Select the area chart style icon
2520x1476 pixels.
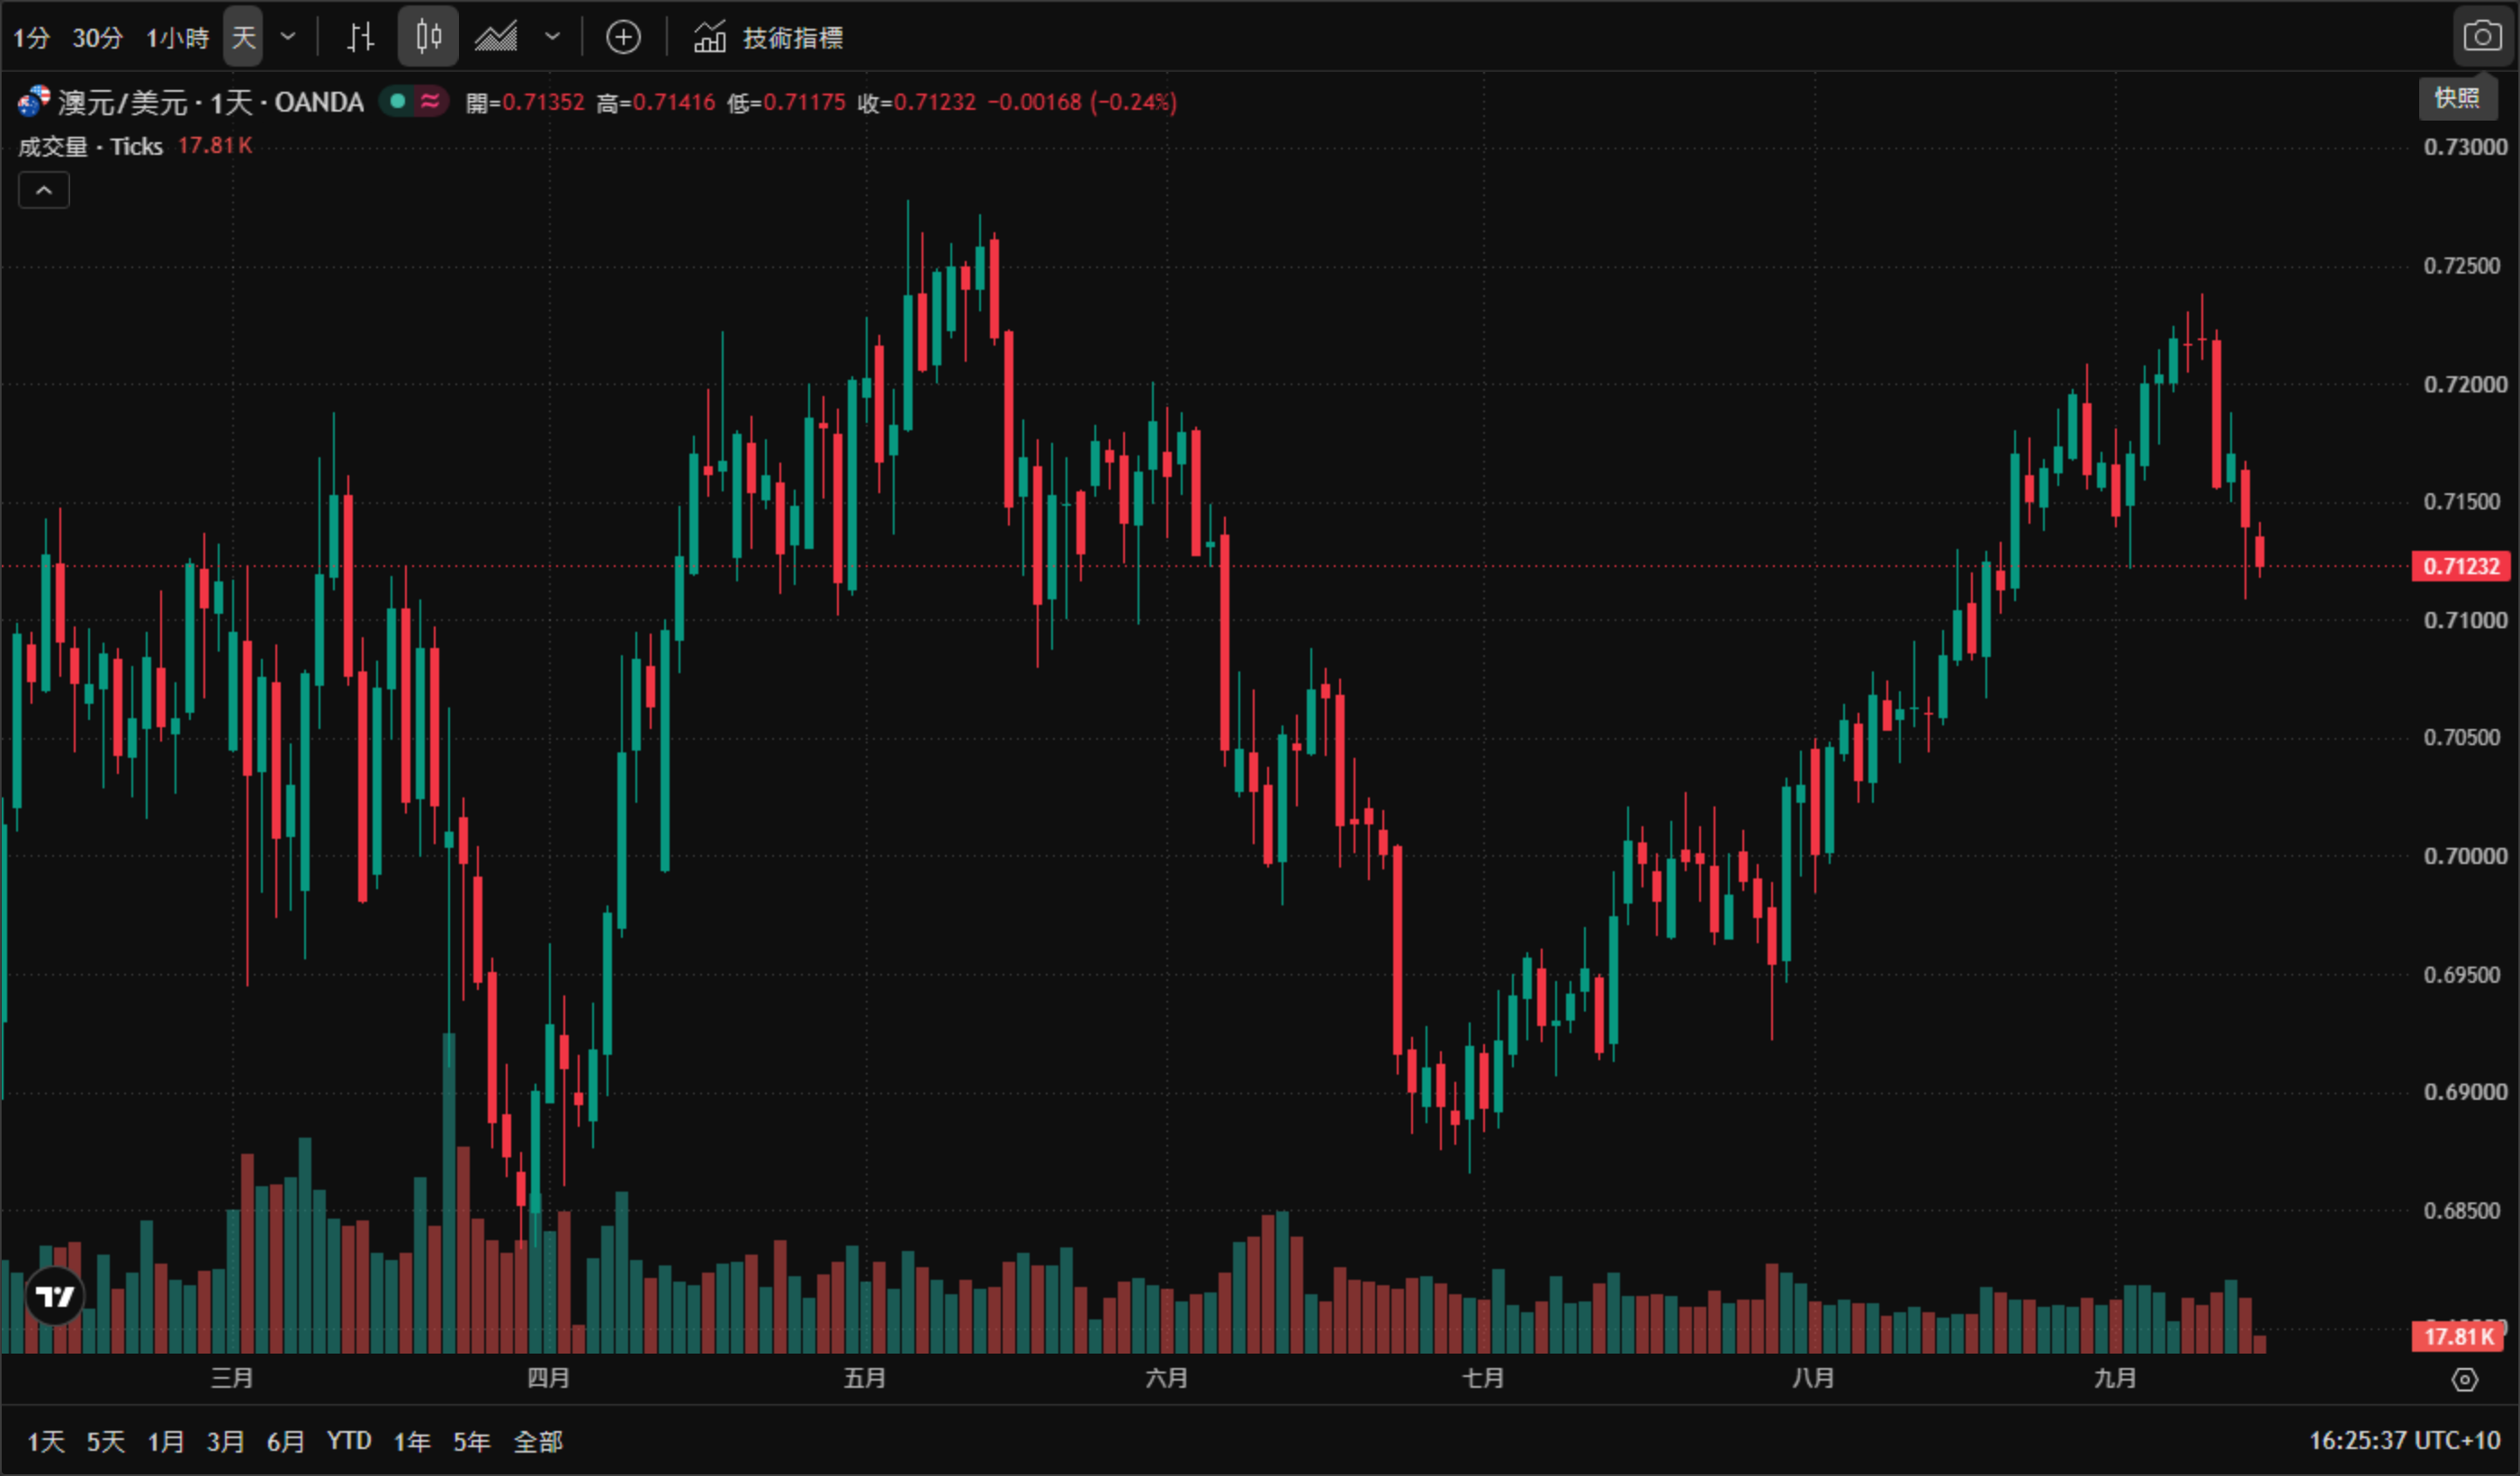(x=496, y=38)
